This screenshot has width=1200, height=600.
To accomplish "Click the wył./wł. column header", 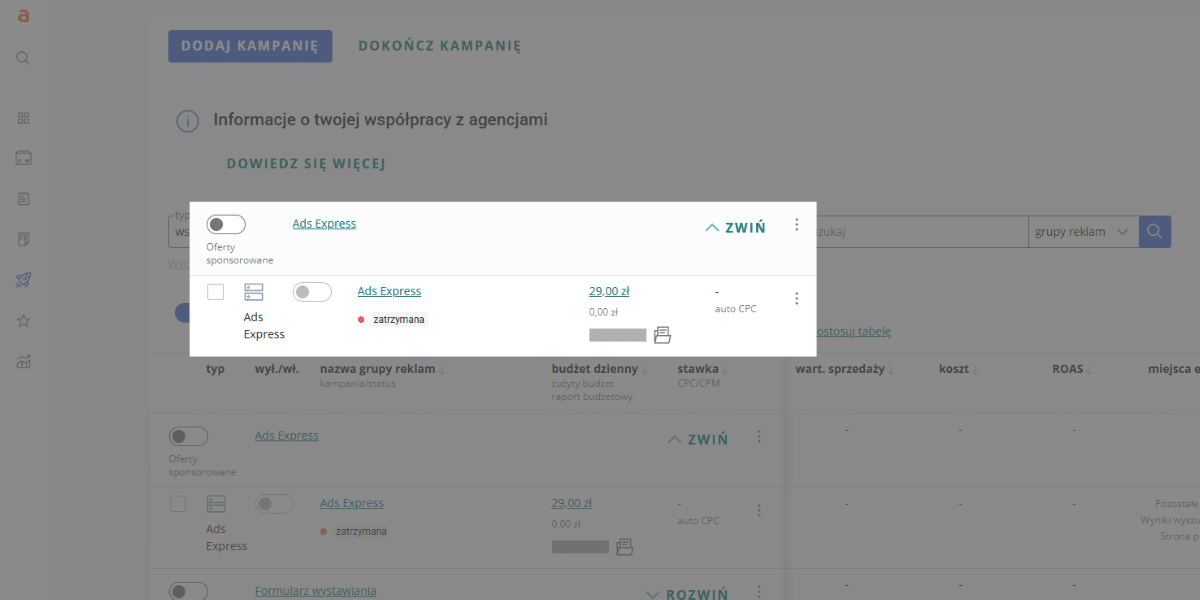I will 277,369.
